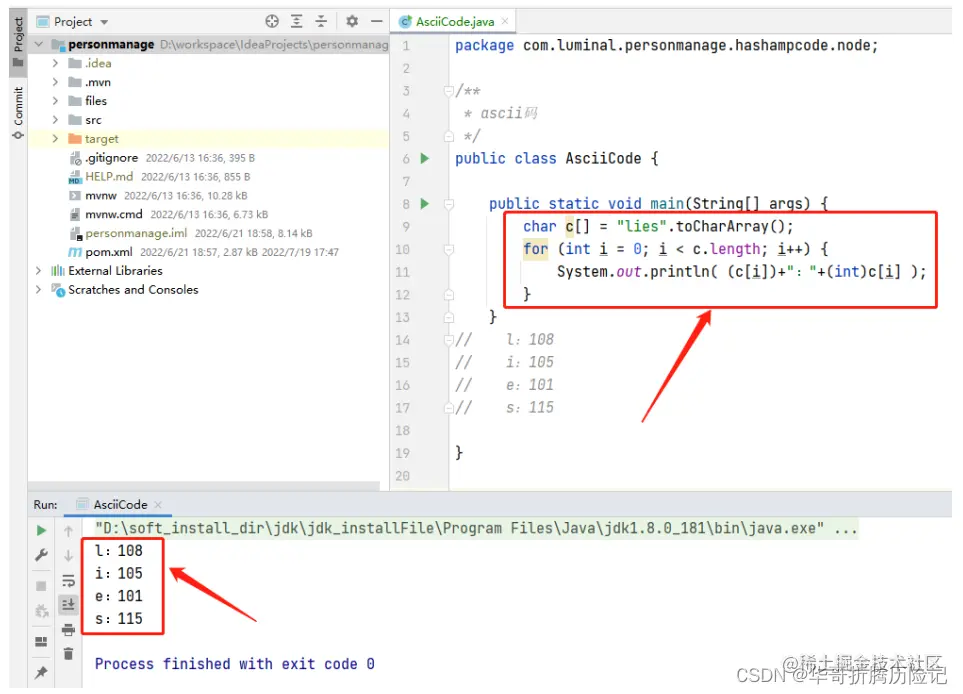The width and height of the screenshot is (963, 694).
Task: Click the Collapse All icon in Project toolbar
Action: [x=321, y=21]
